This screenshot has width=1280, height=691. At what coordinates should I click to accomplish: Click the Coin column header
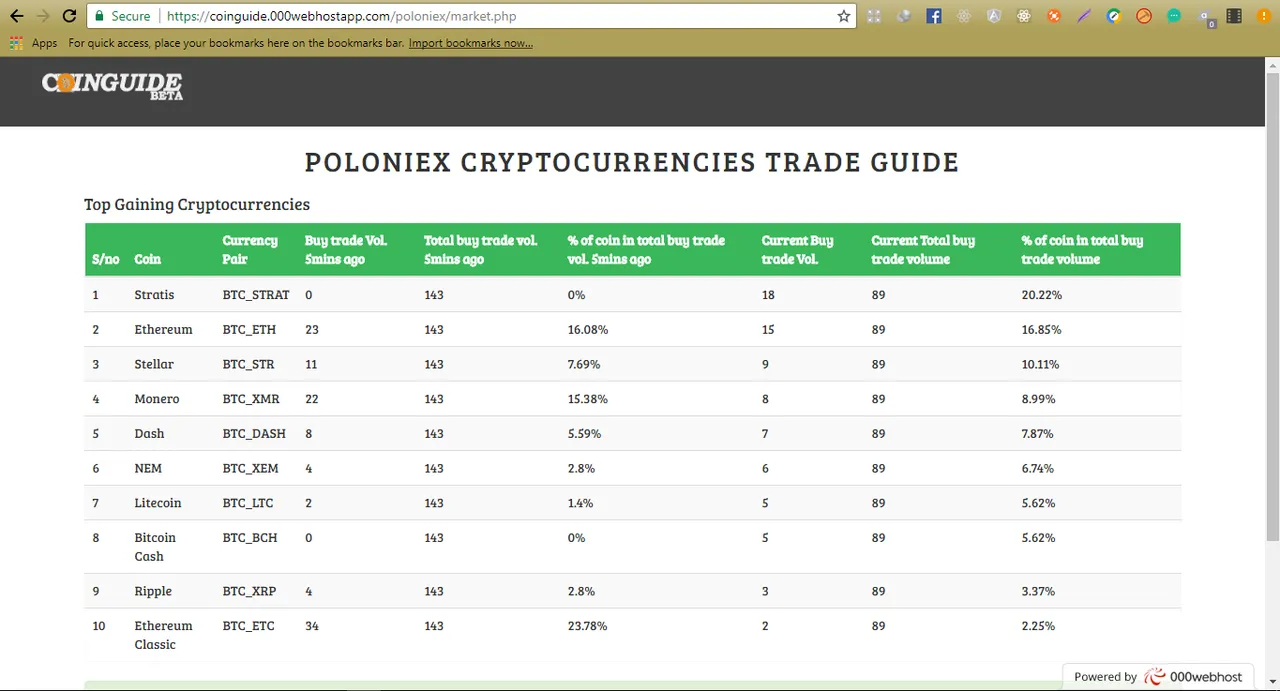(x=147, y=259)
